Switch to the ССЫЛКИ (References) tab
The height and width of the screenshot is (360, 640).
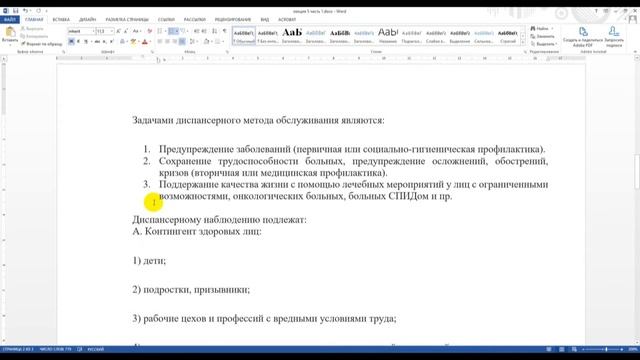tap(166, 20)
